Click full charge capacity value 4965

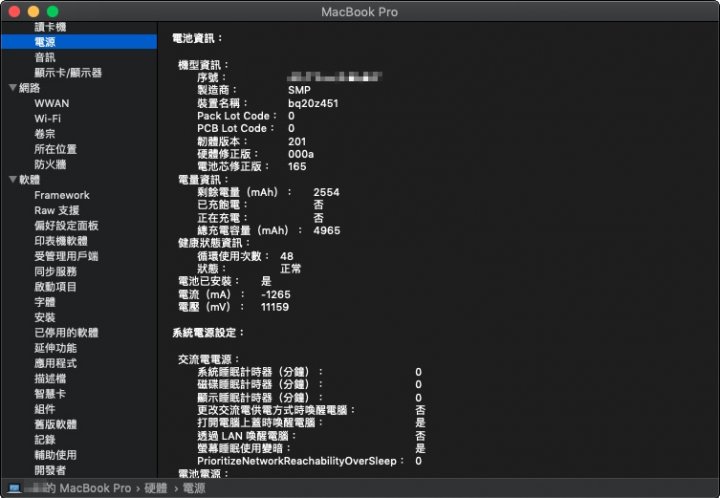[326, 230]
